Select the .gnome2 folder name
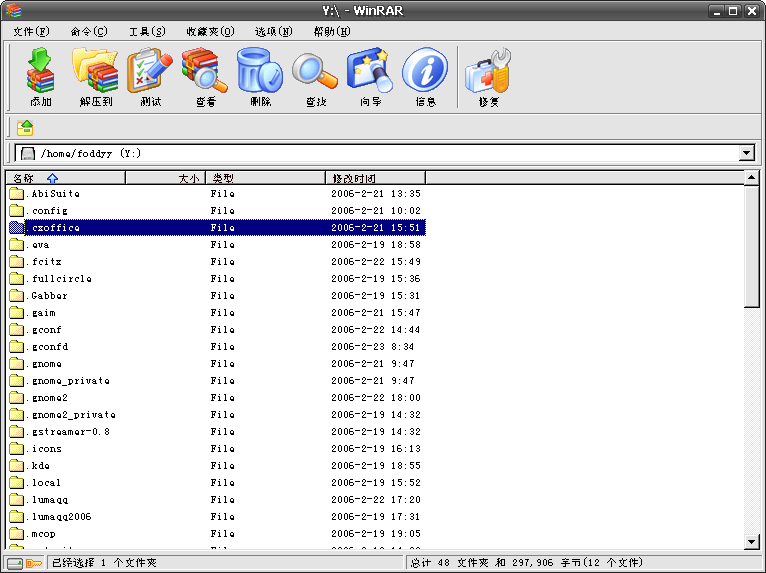 [47, 398]
